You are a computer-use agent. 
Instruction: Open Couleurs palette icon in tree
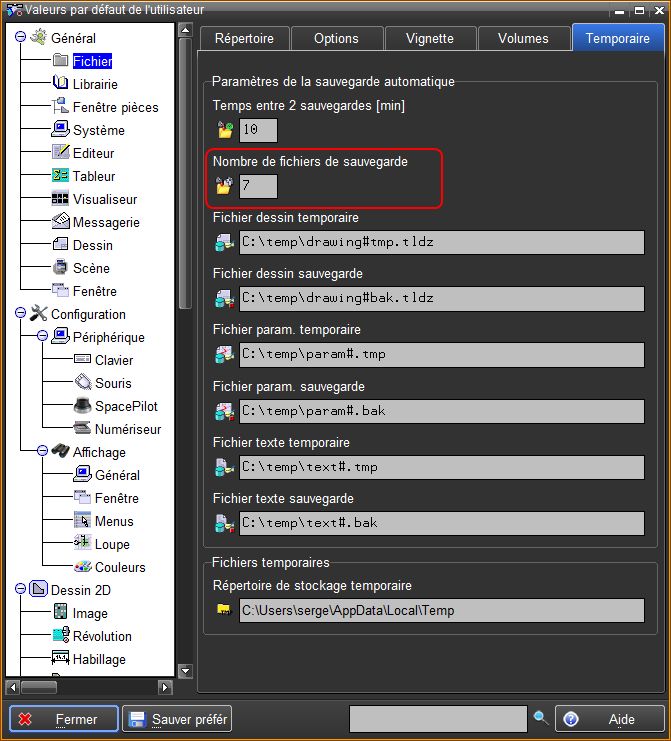pos(83,567)
